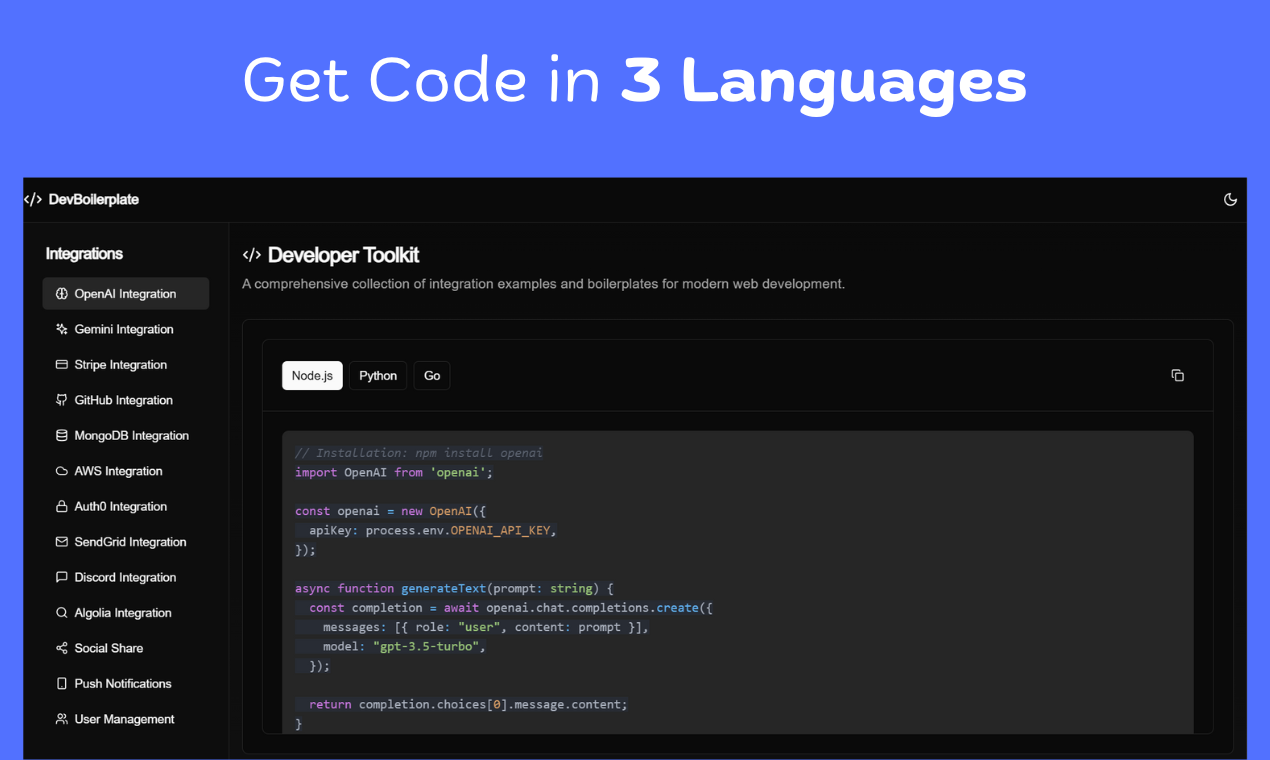1270x760 pixels.
Task: Select the Node.js tab
Action: 312,376
